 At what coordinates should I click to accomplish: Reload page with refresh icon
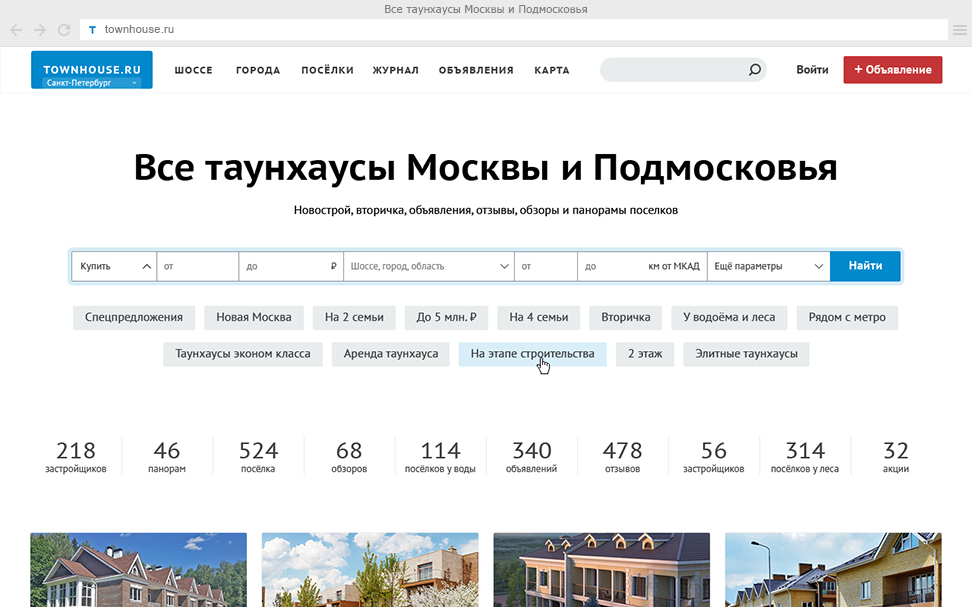(64, 30)
